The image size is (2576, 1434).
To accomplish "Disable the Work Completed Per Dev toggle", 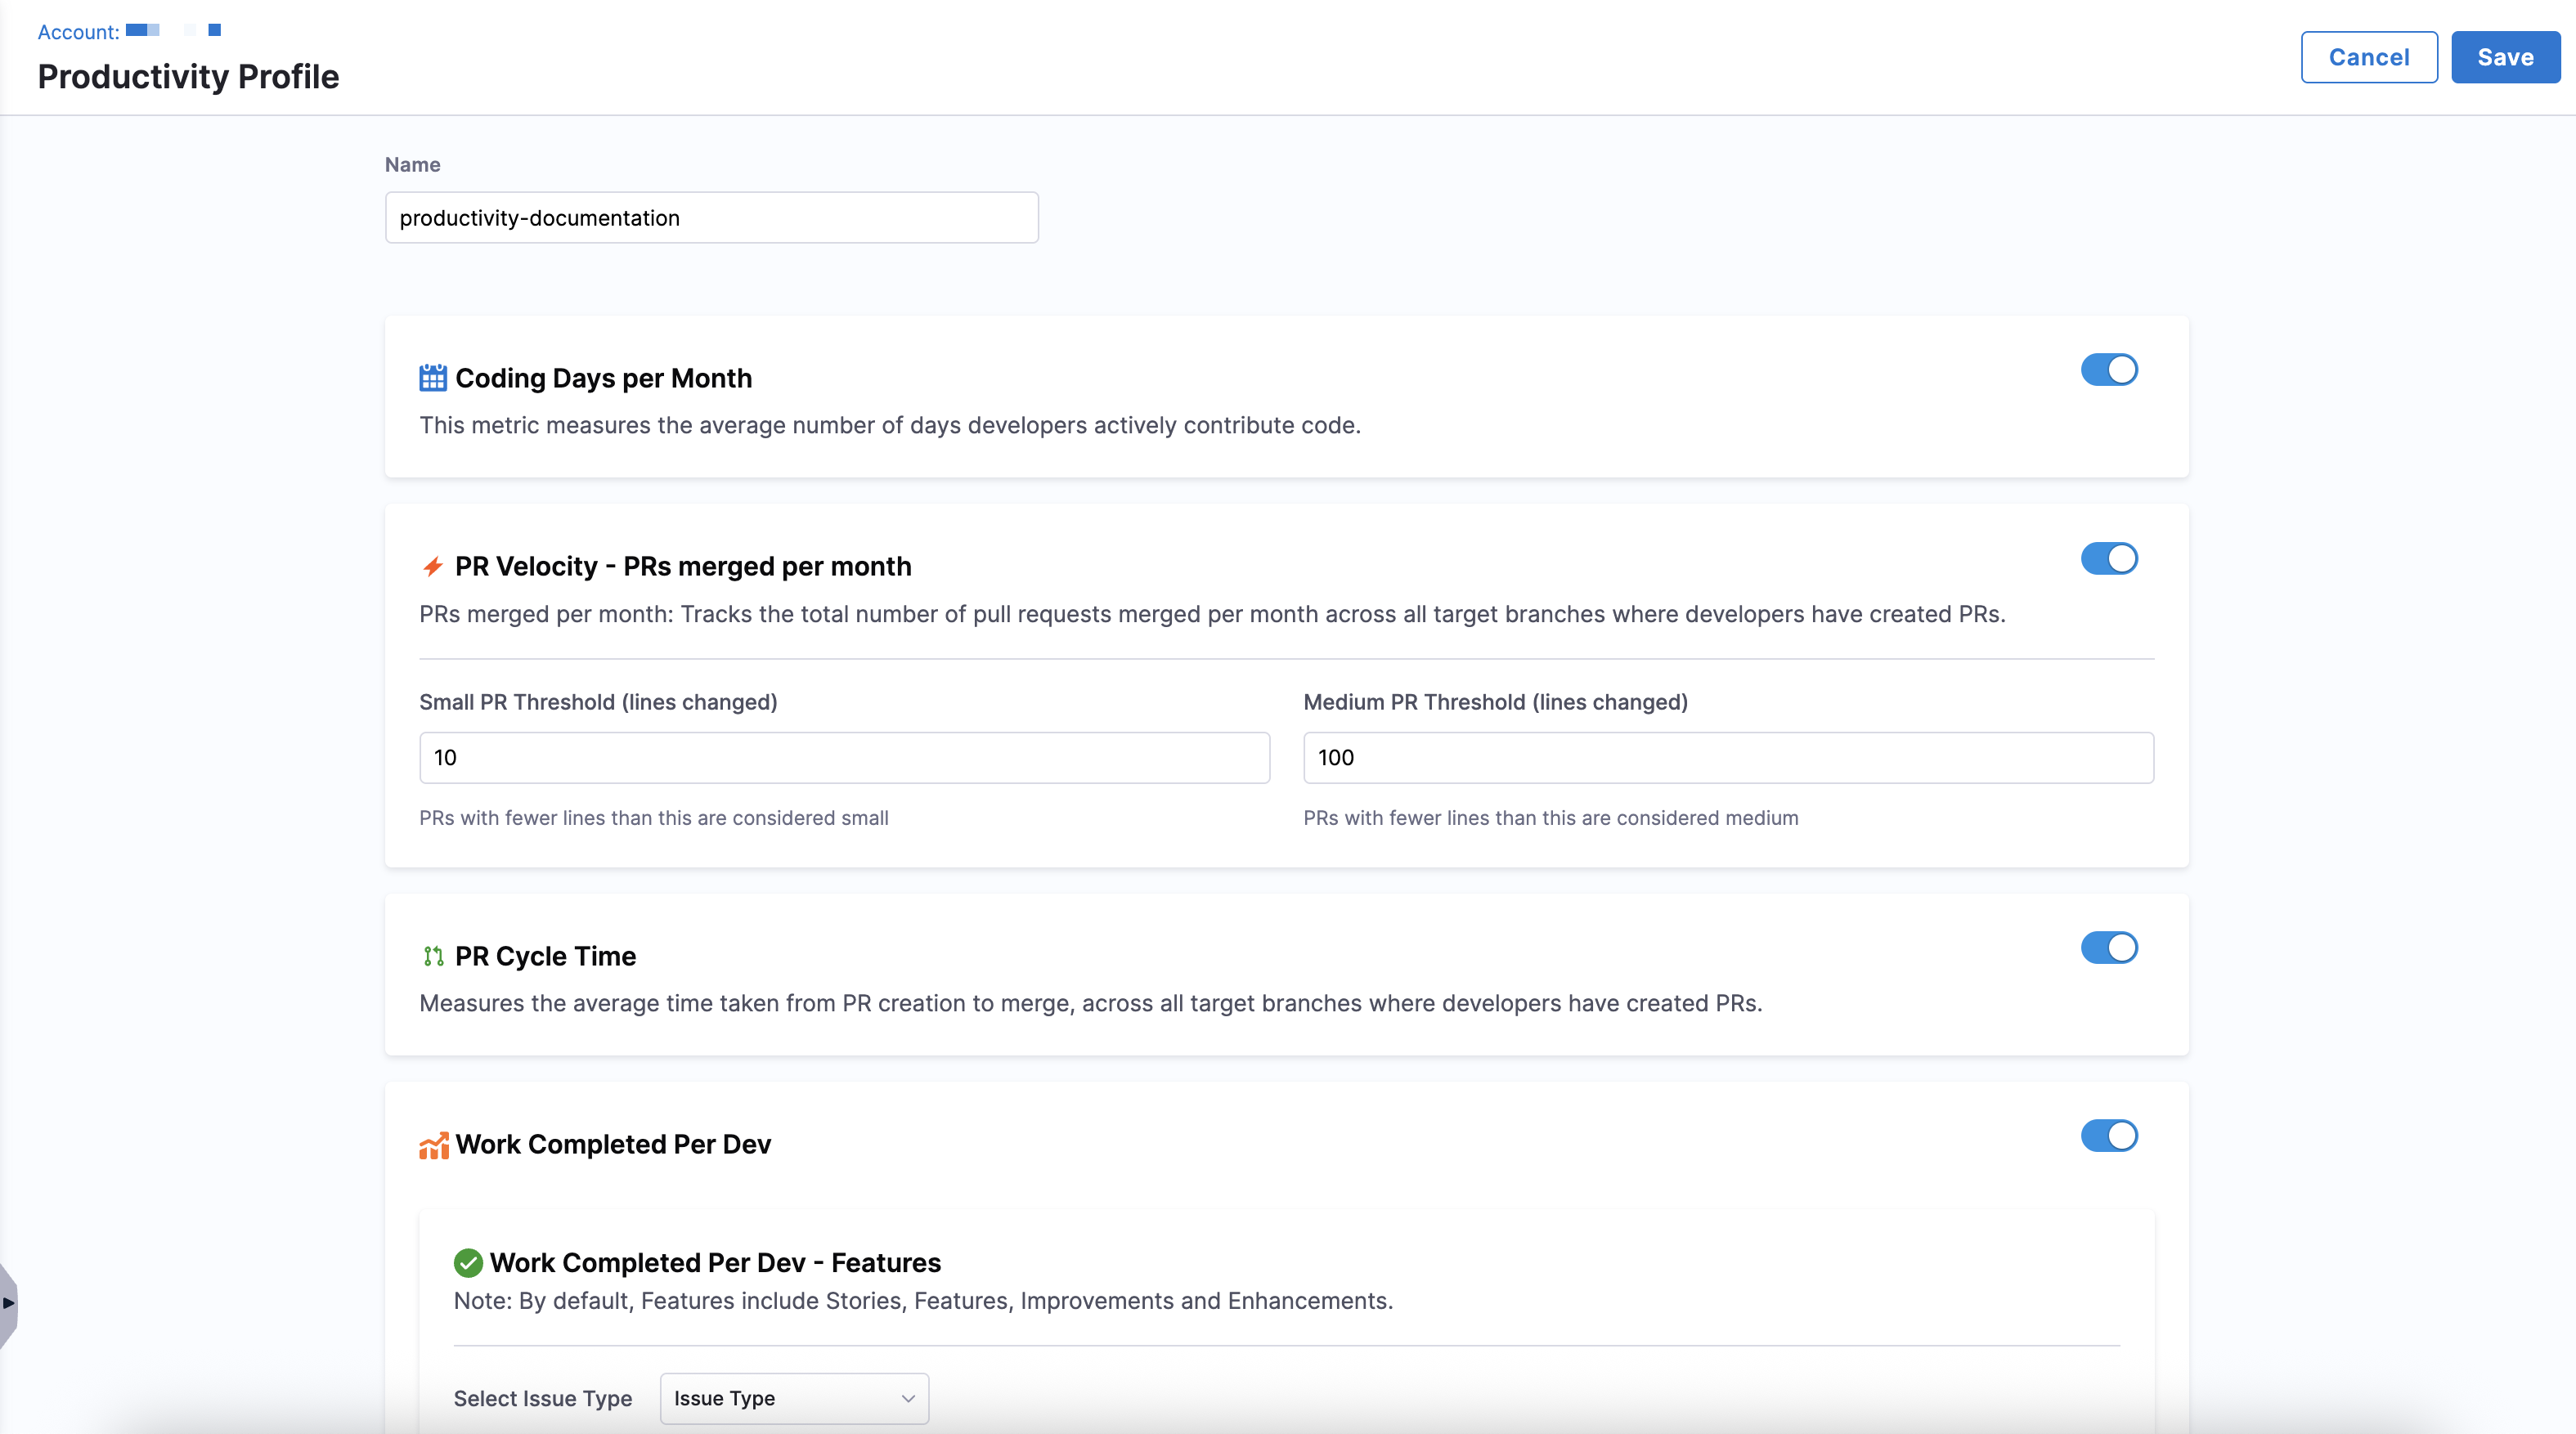I will [x=2108, y=1135].
